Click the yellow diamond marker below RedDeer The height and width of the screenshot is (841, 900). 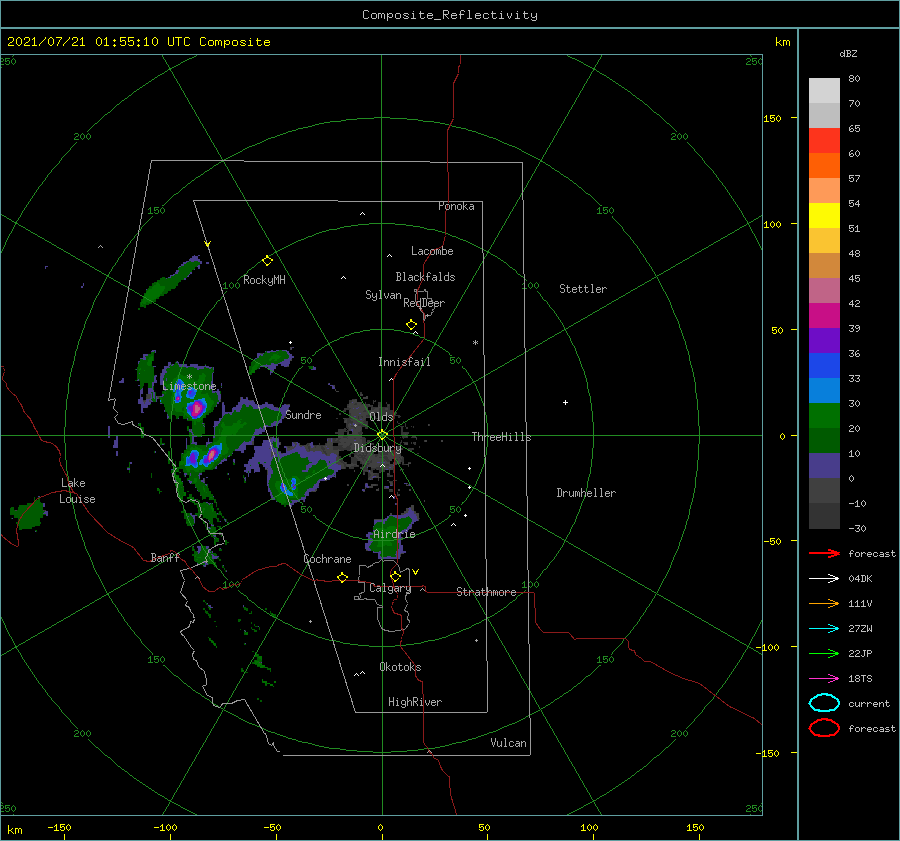coord(411,325)
